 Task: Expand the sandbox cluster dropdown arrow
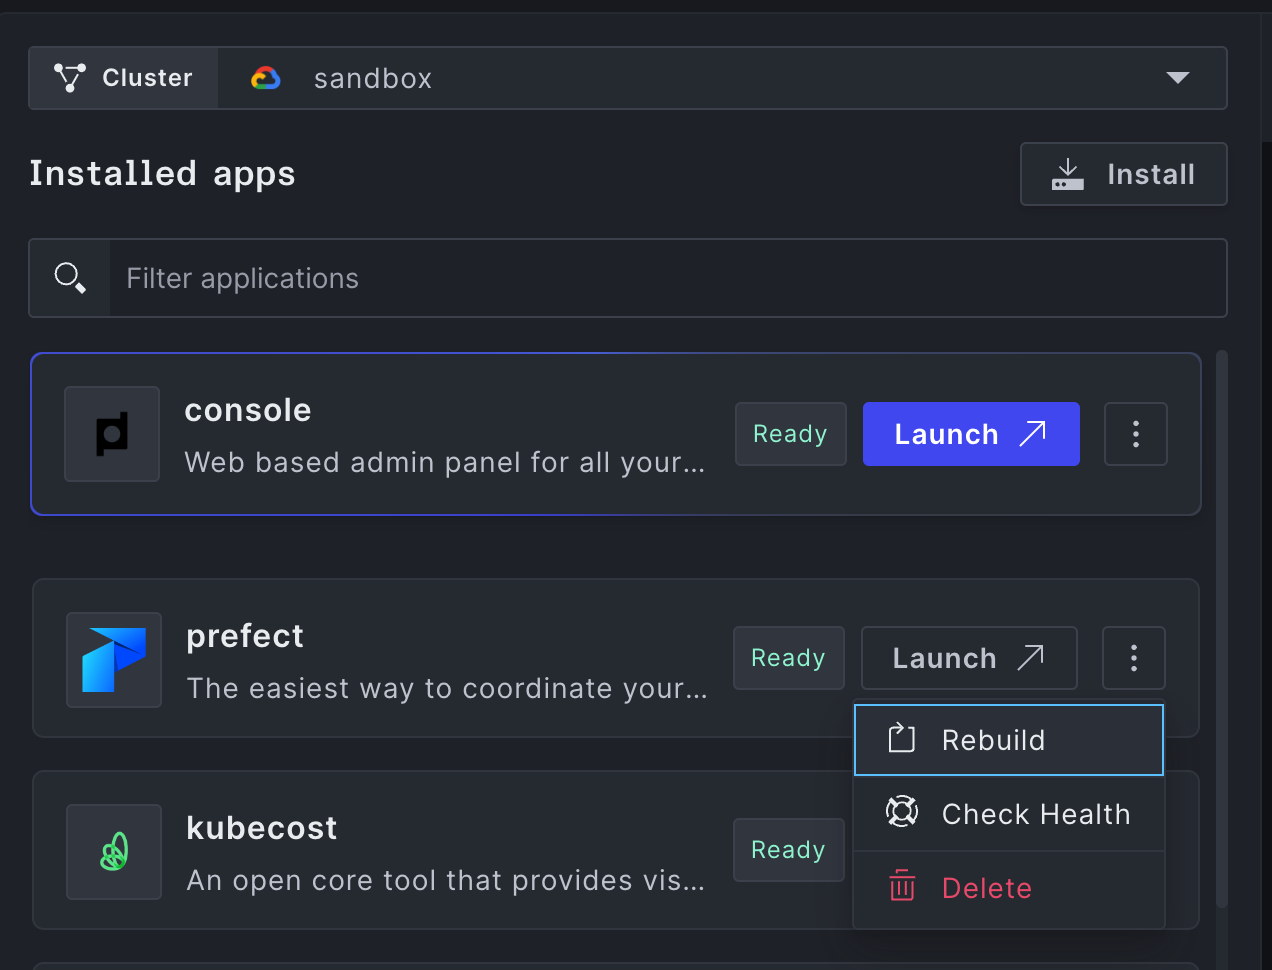point(1177,78)
